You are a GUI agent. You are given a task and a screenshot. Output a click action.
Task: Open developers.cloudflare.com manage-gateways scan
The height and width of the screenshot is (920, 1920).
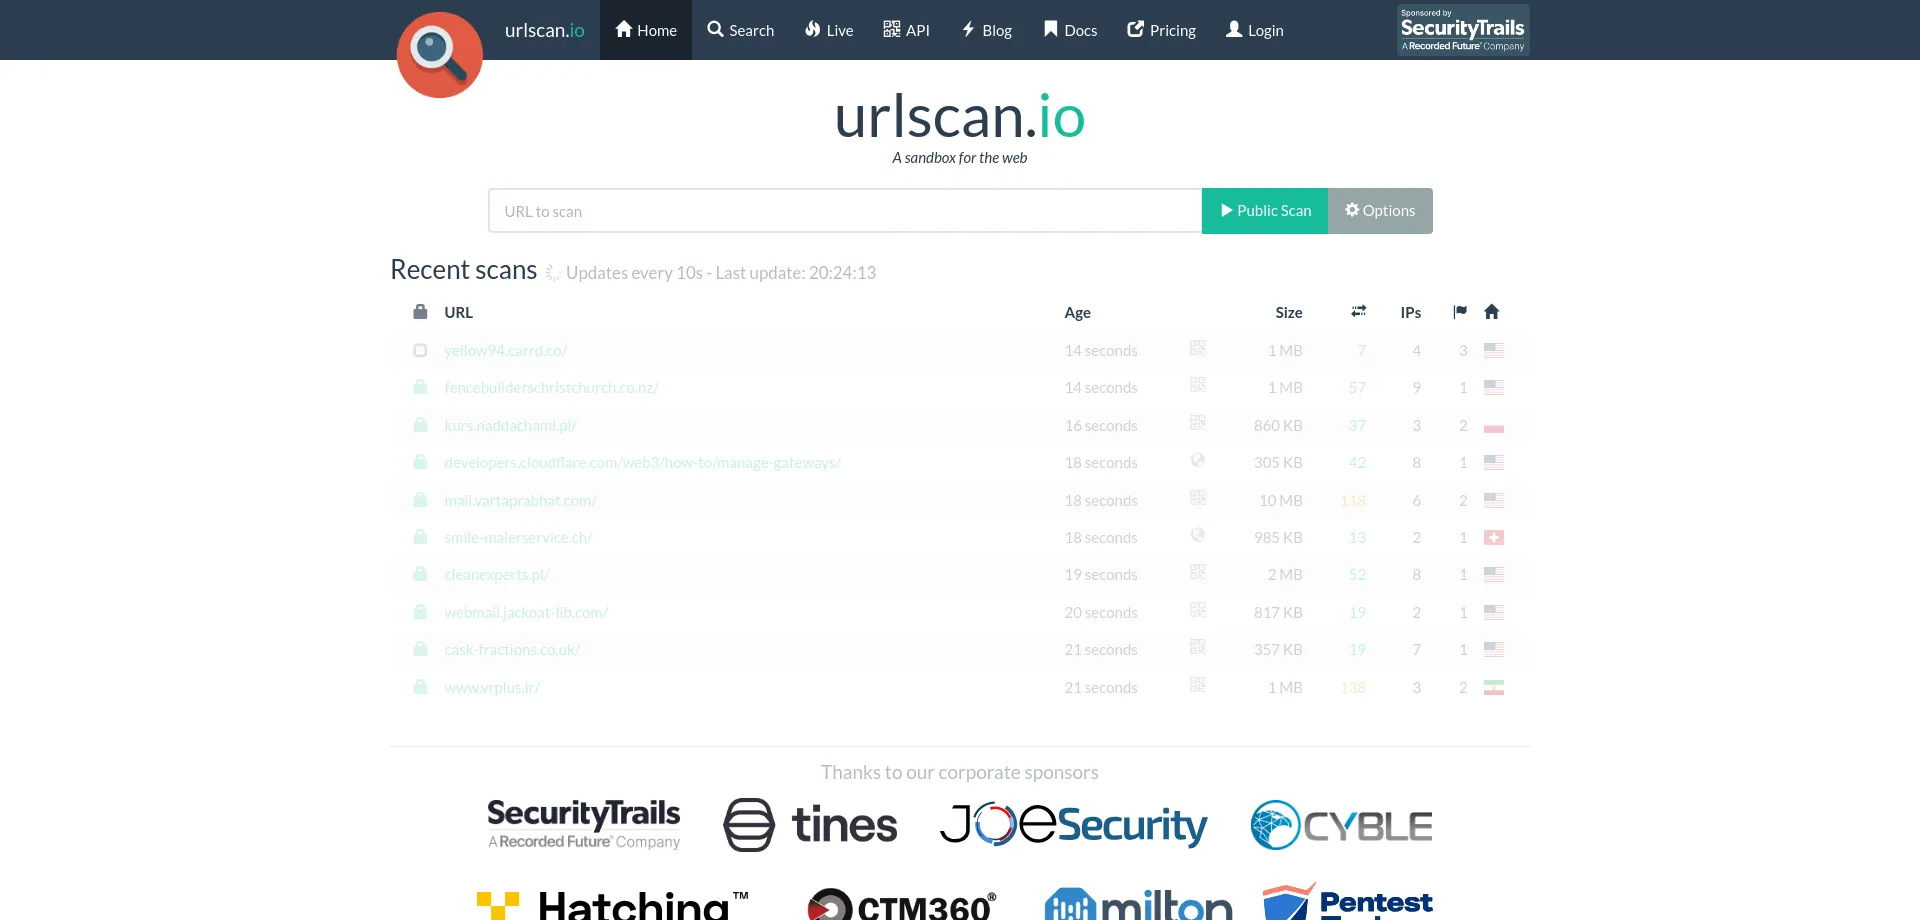pyautogui.click(x=642, y=463)
